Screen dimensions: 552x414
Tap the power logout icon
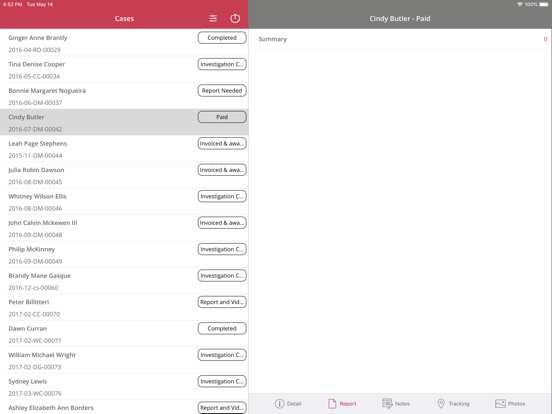click(x=235, y=18)
